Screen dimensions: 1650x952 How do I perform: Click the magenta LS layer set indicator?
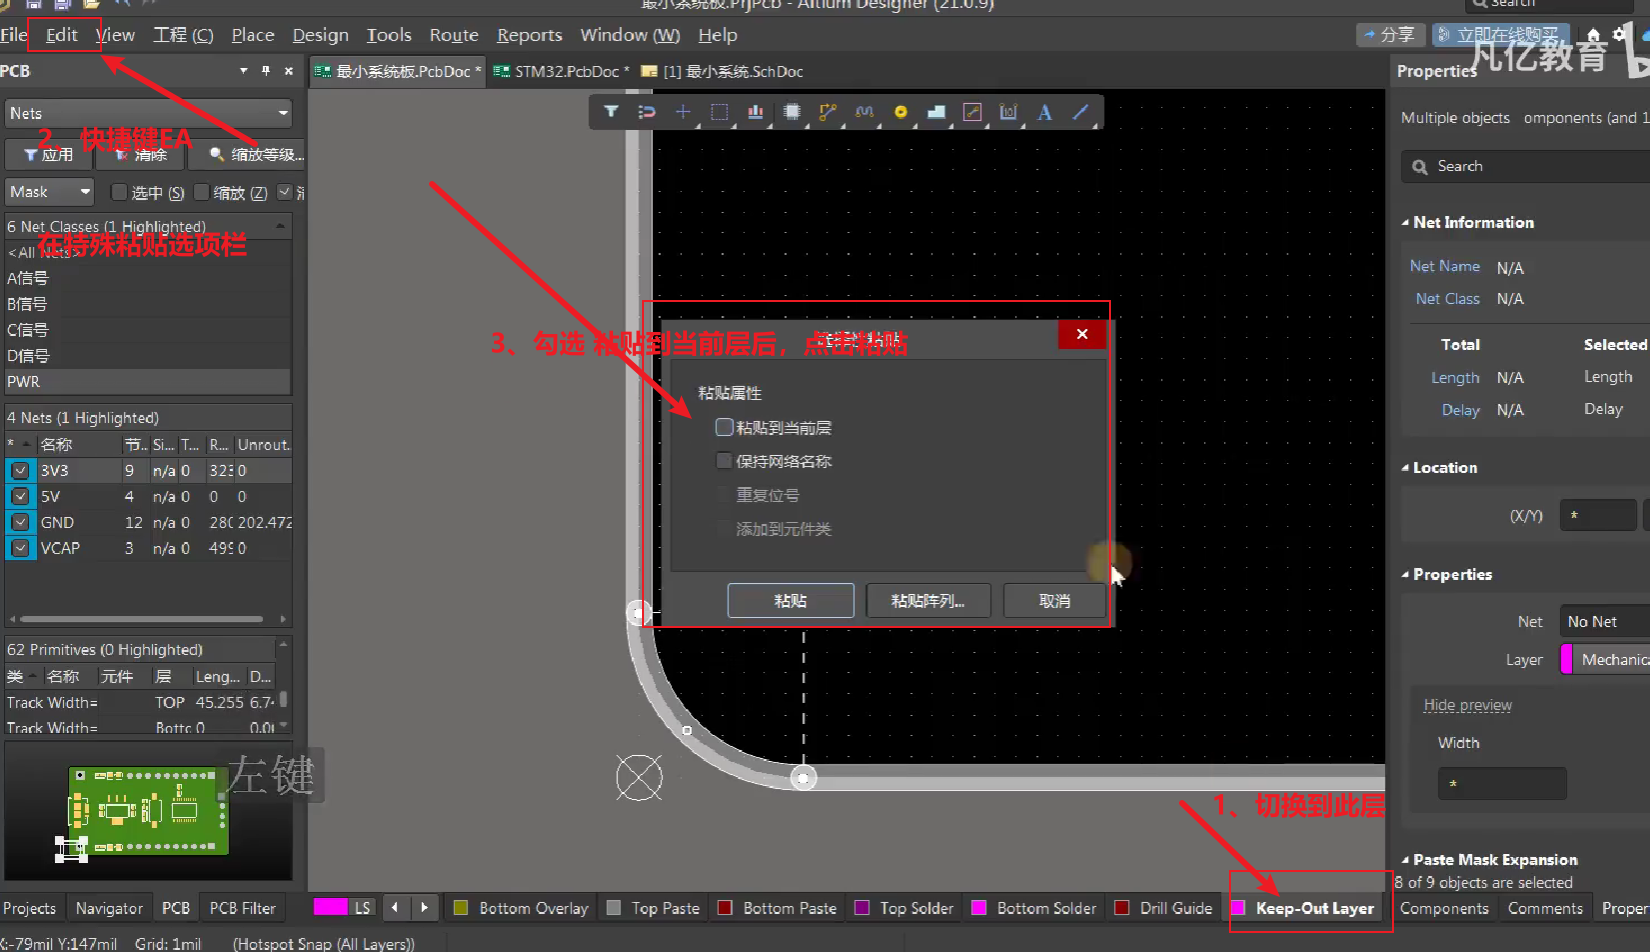pyautogui.click(x=344, y=907)
